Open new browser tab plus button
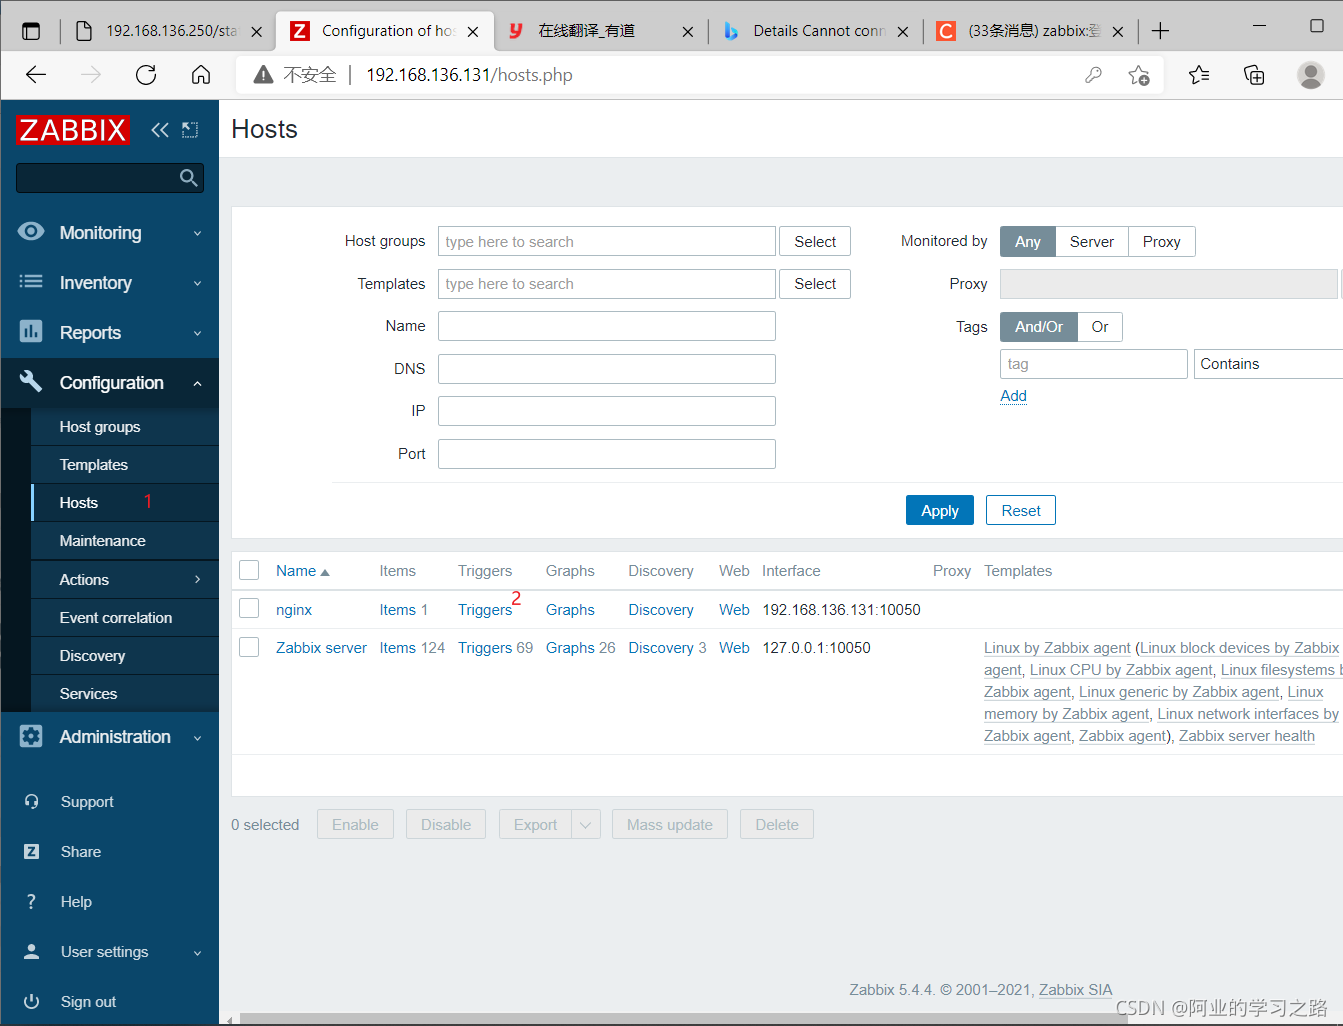The height and width of the screenshot is (1026, 1343). [x=1160, y=31]
